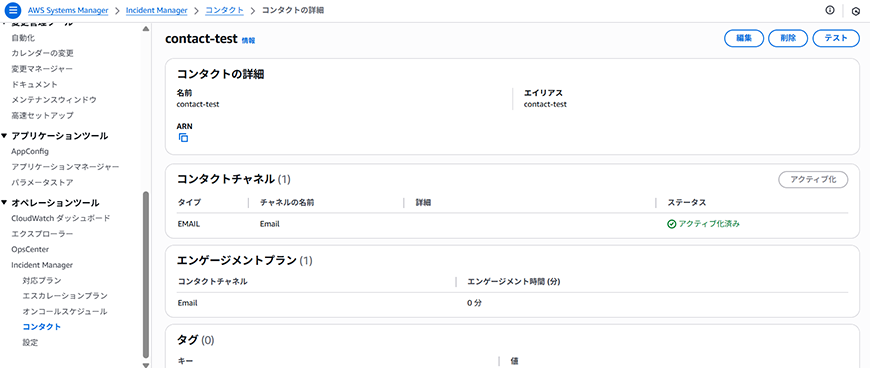The image size is (870, 368).
Task: Open the hamburger navigation menu icon
Action: (x=13, y=11)
